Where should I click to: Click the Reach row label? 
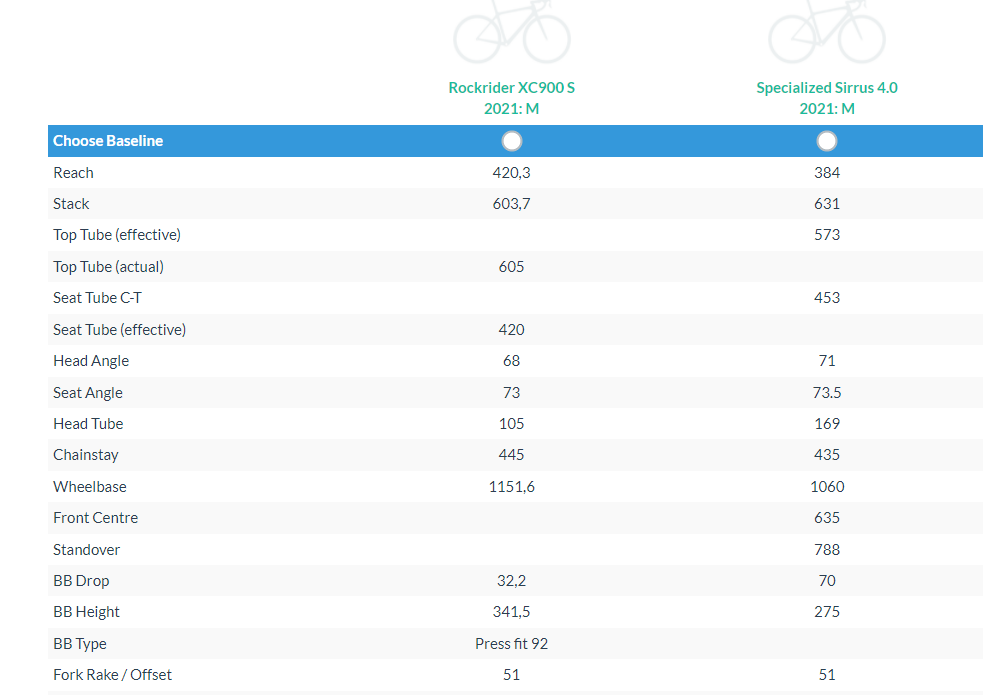[73, 172]
